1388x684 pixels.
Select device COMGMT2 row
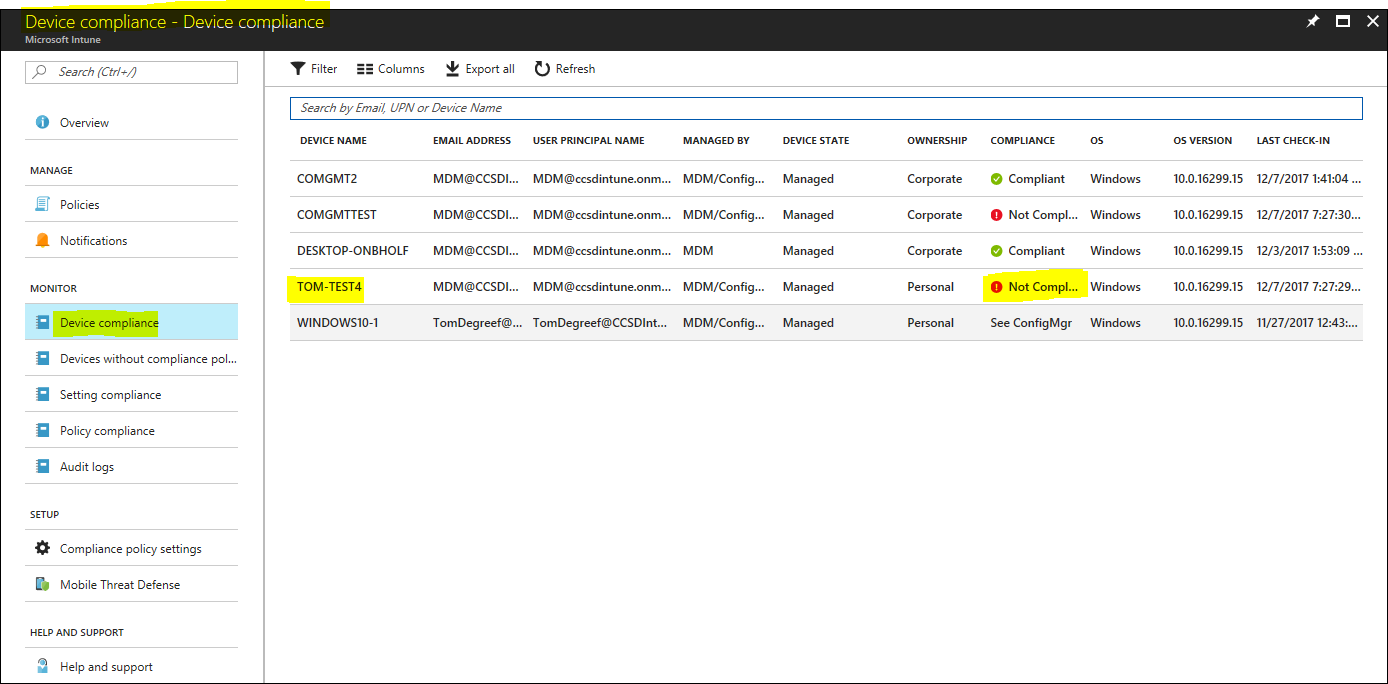click(x=826, y=179)
